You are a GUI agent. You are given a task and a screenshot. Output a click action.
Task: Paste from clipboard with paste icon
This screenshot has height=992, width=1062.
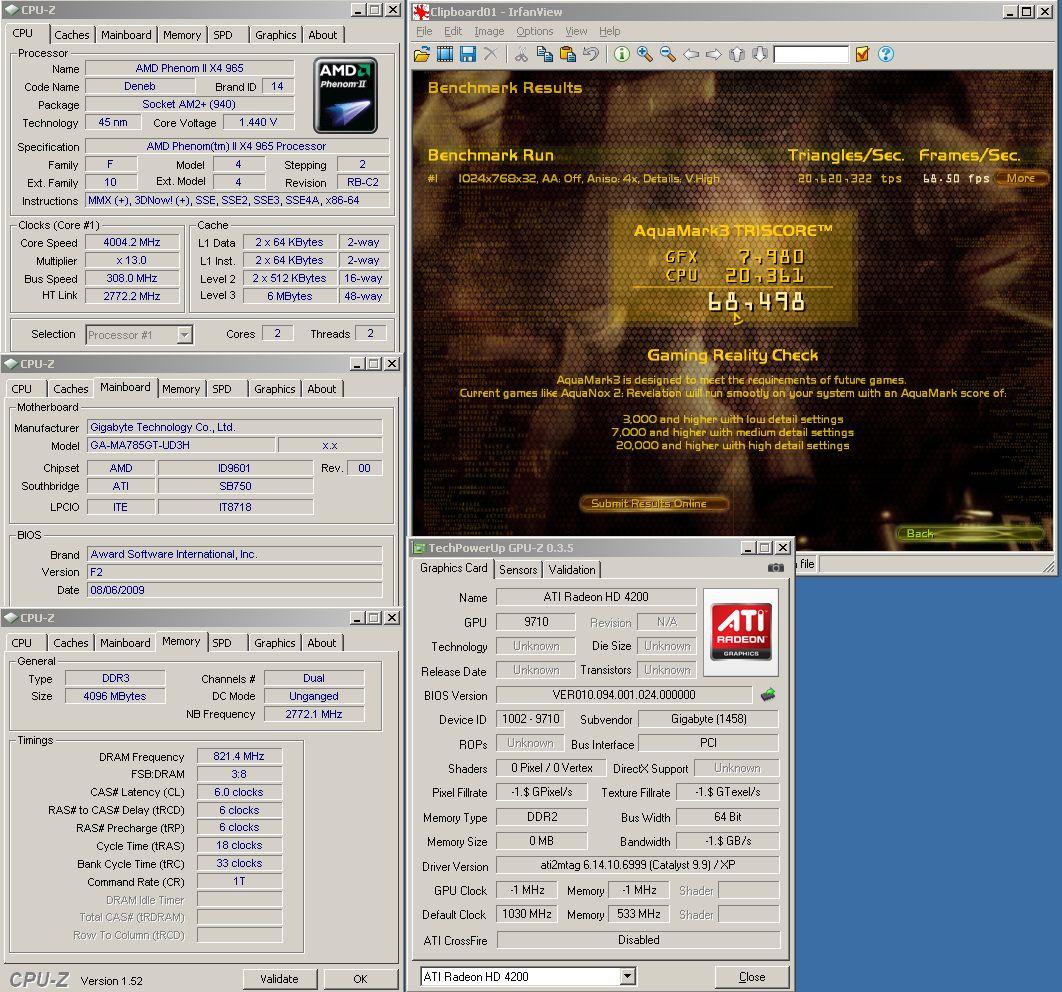(x=568, y=54)
